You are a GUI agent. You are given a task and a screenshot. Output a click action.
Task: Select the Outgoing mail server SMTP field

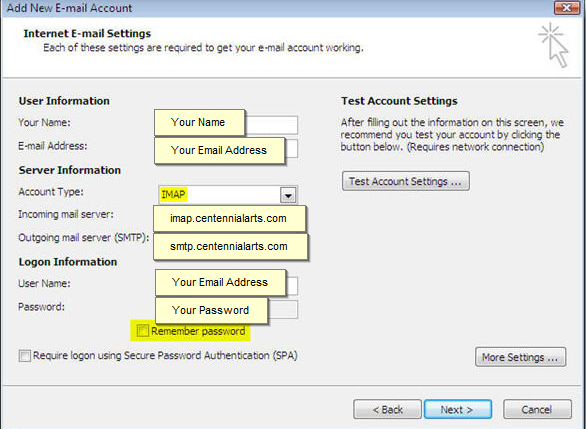pyautogui.click(x=231, y=246)
